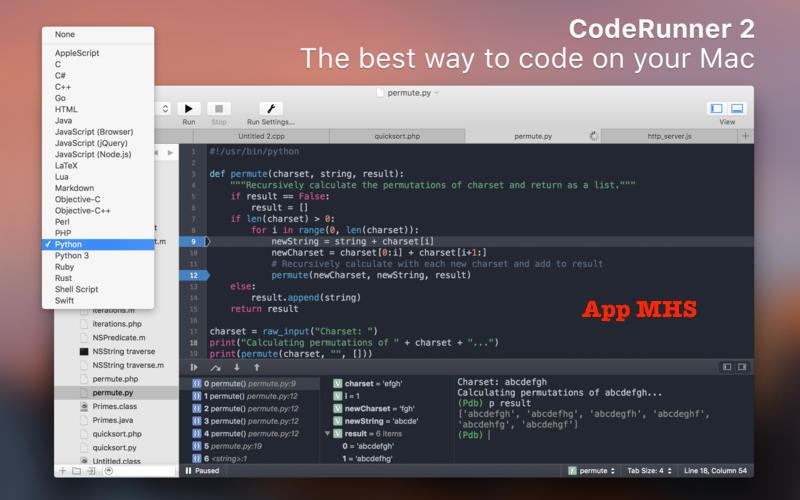The image size is (800, 500).
Task: Open Run Settings wrench icon
Action: (271, 109)
